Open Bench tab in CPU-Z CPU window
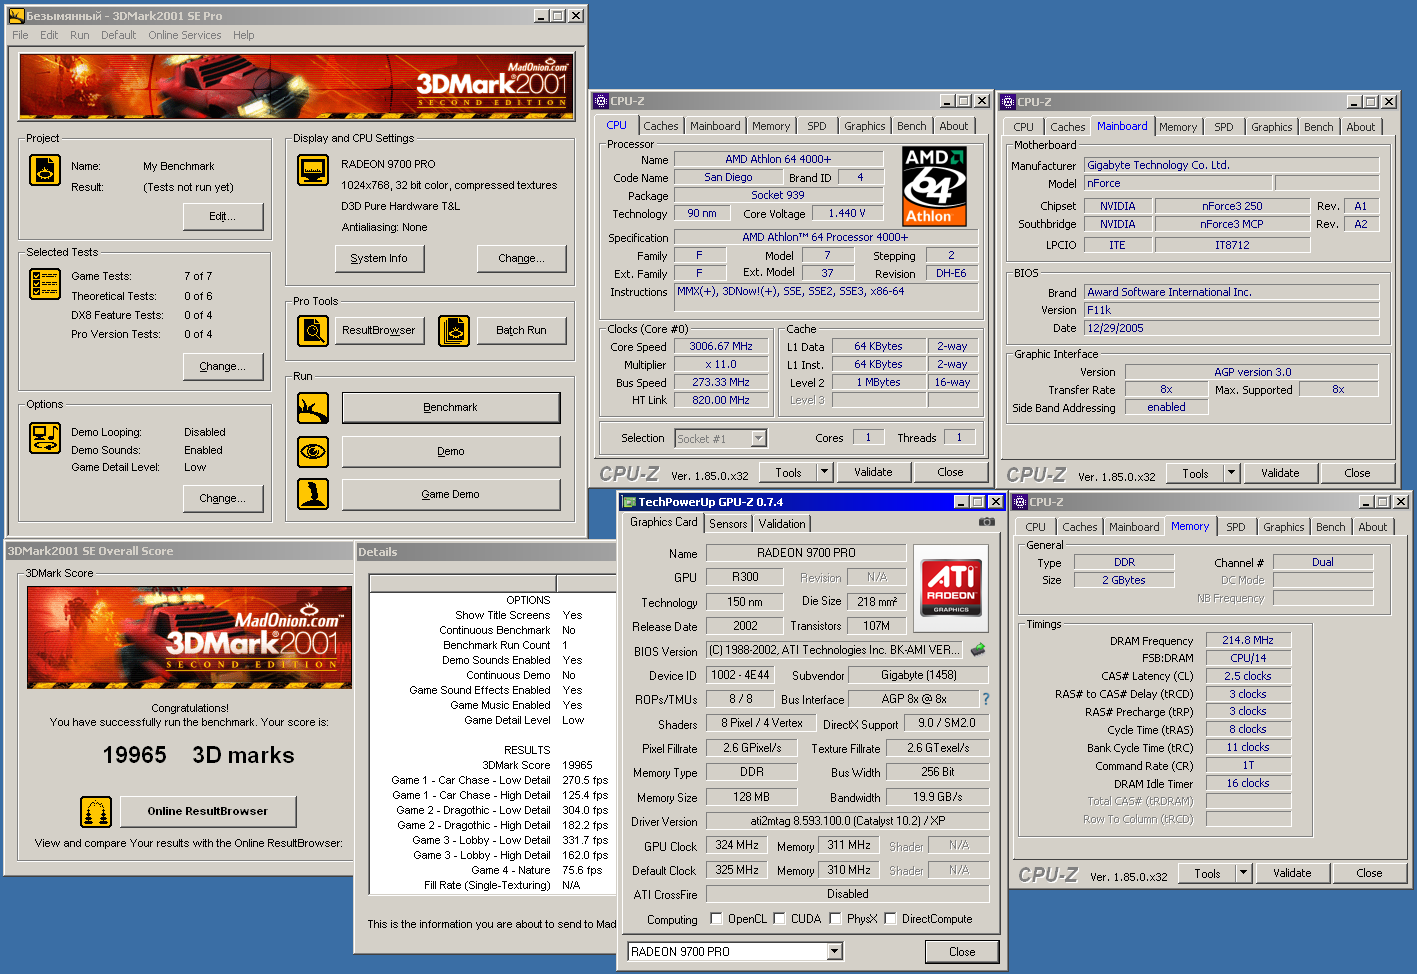Screen dimensions: 1417x974 (x=911, y=126)
